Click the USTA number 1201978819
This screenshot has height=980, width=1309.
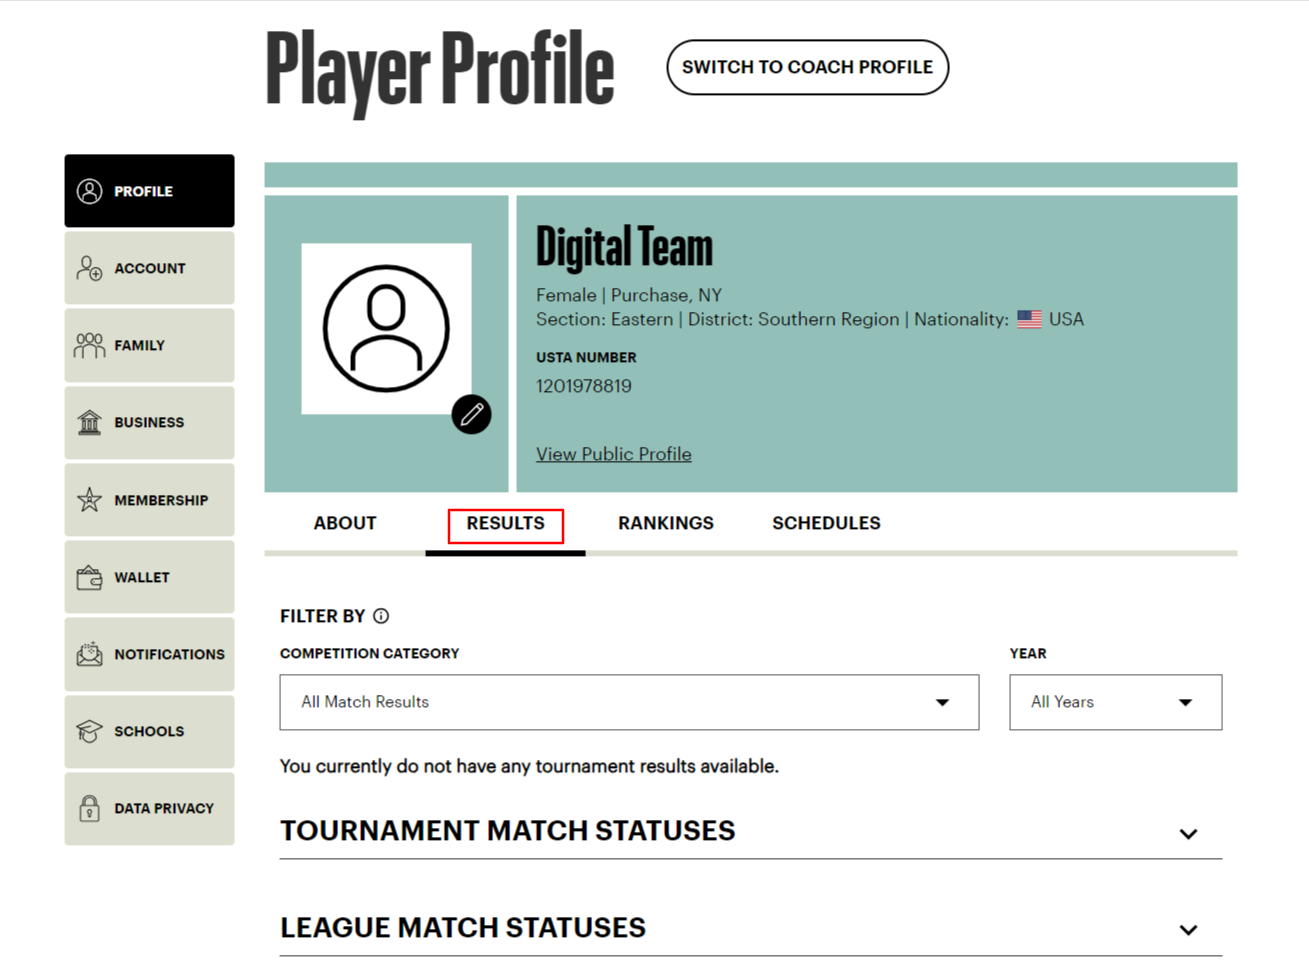click(584, 386)
